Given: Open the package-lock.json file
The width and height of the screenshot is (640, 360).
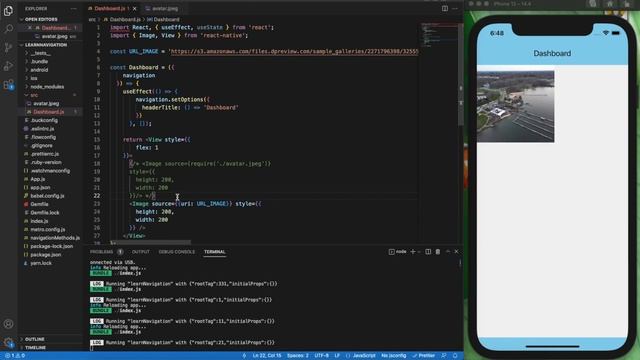Looking at the screenshot, I should 51,246.
